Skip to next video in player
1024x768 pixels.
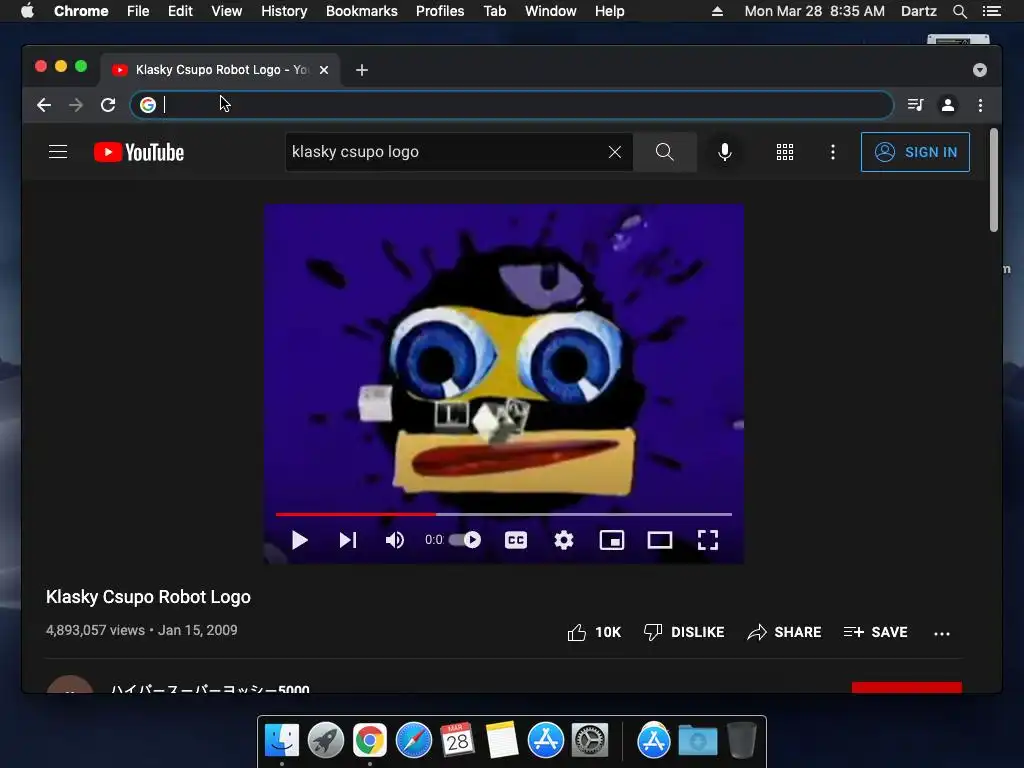click(x=348, y=540)
